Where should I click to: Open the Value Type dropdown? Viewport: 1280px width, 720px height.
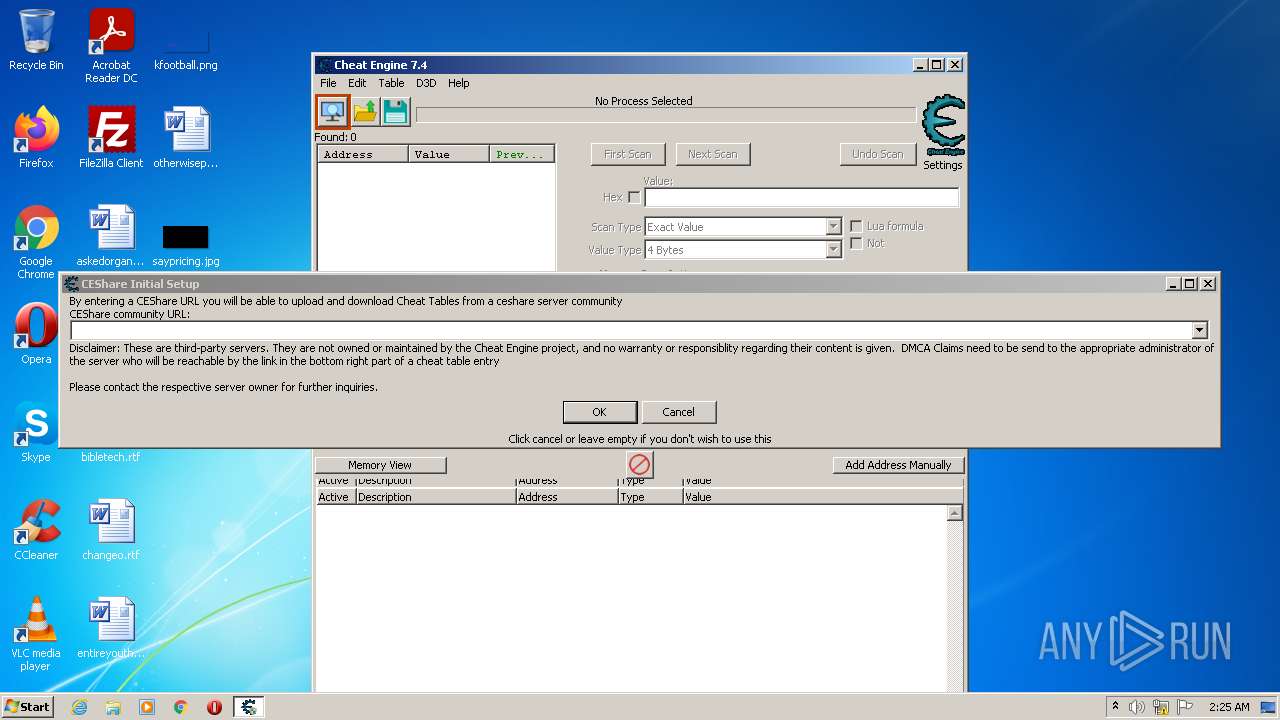click(743, 250)
